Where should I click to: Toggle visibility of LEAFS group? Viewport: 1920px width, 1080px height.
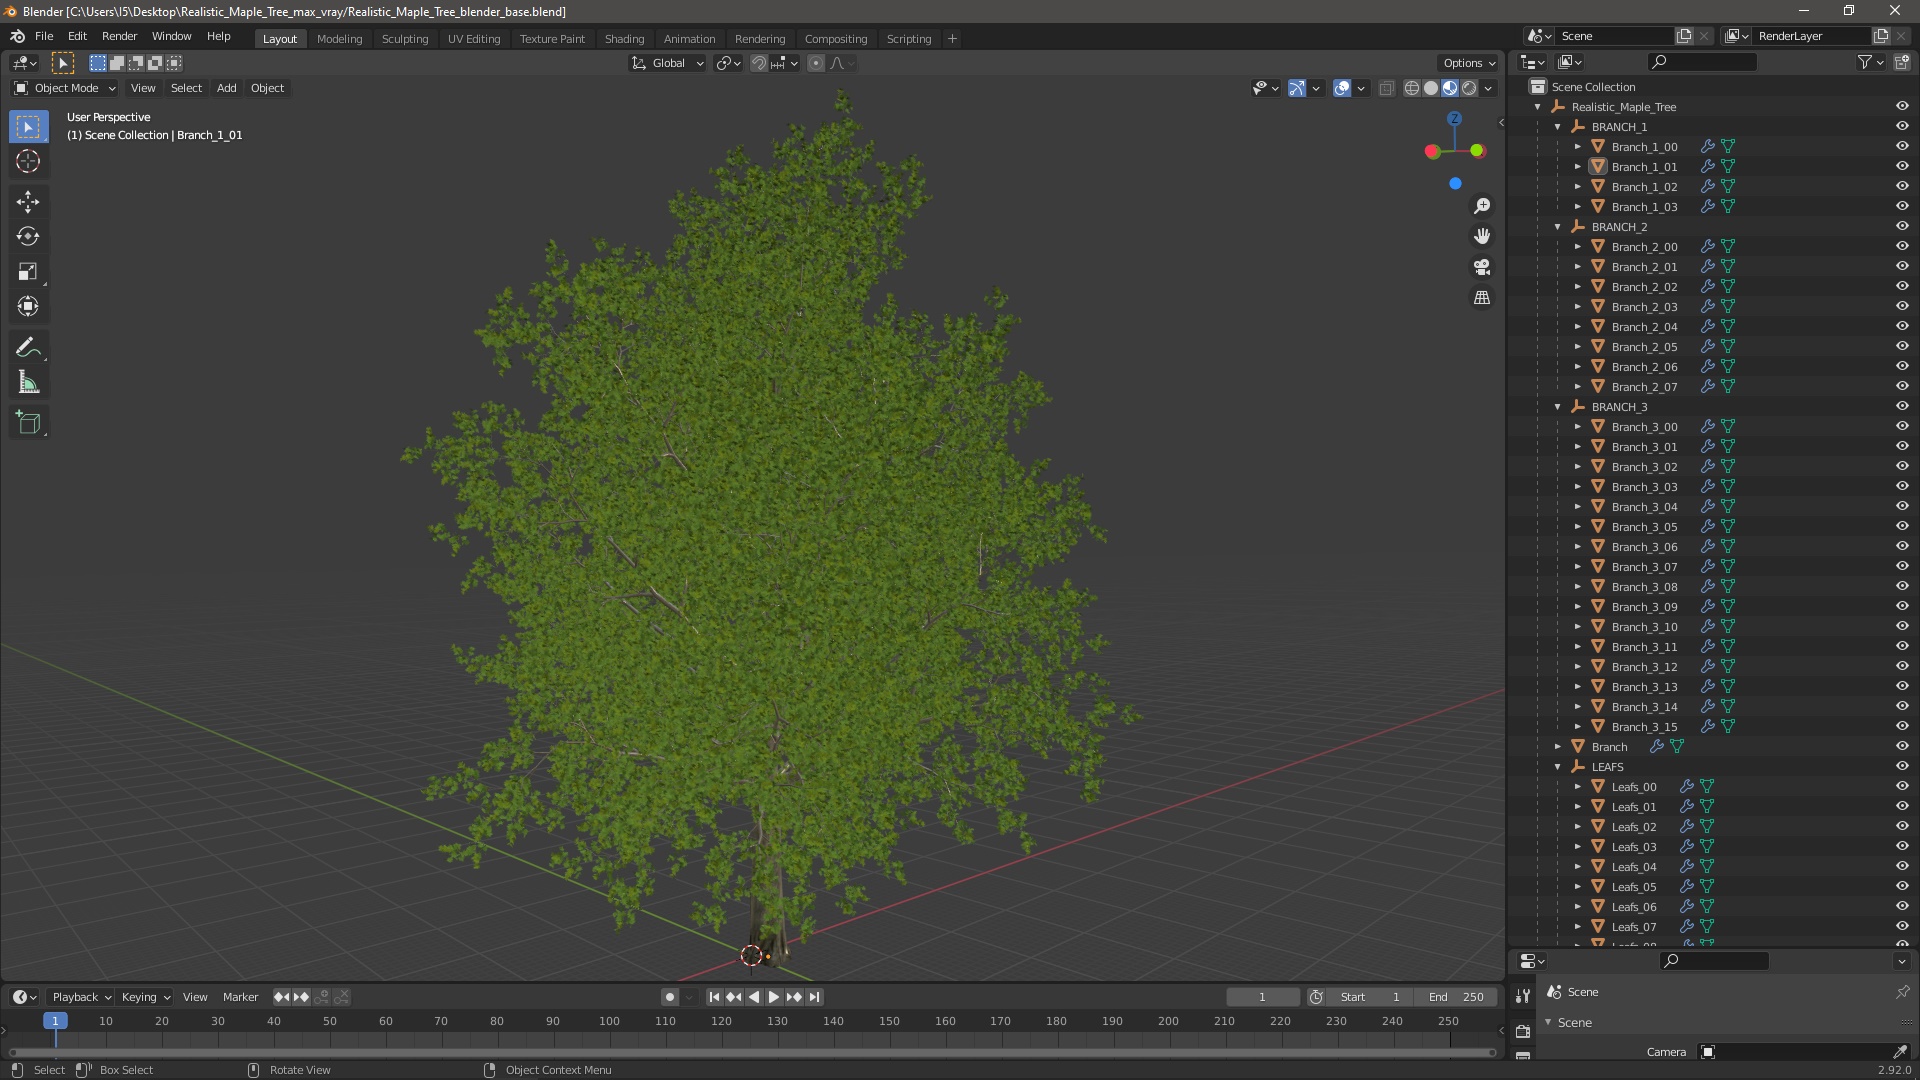(1902, 766)
